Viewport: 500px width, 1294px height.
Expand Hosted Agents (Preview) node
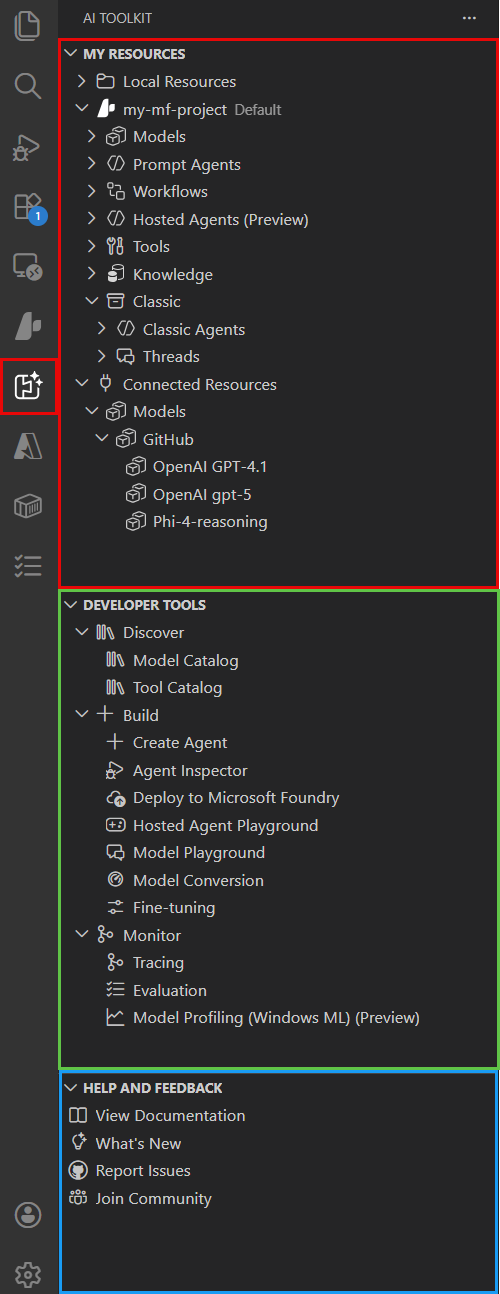(92, 219)
